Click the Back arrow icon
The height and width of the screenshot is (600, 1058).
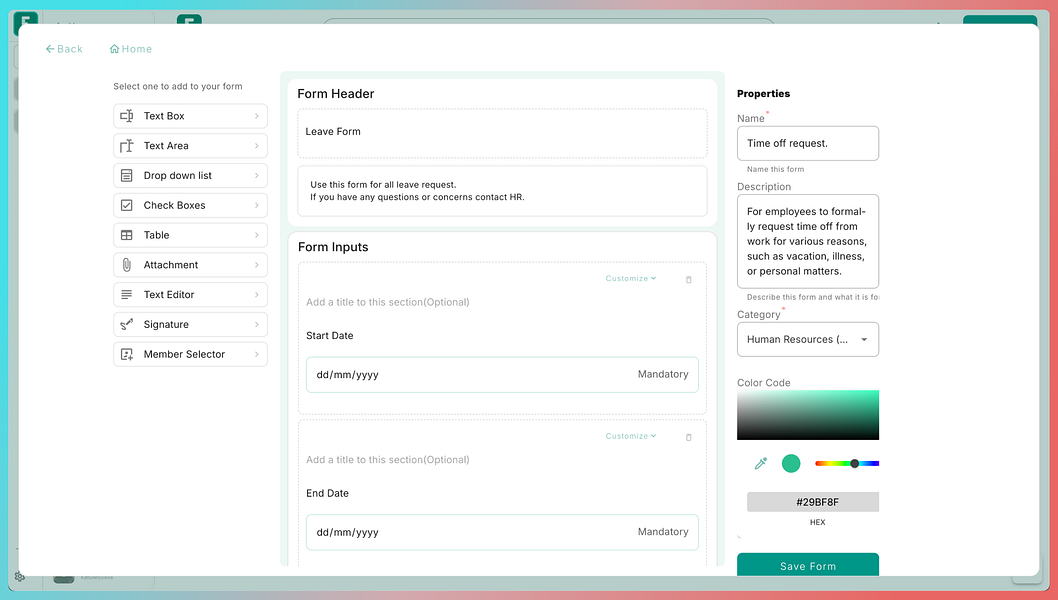point(49,49)
